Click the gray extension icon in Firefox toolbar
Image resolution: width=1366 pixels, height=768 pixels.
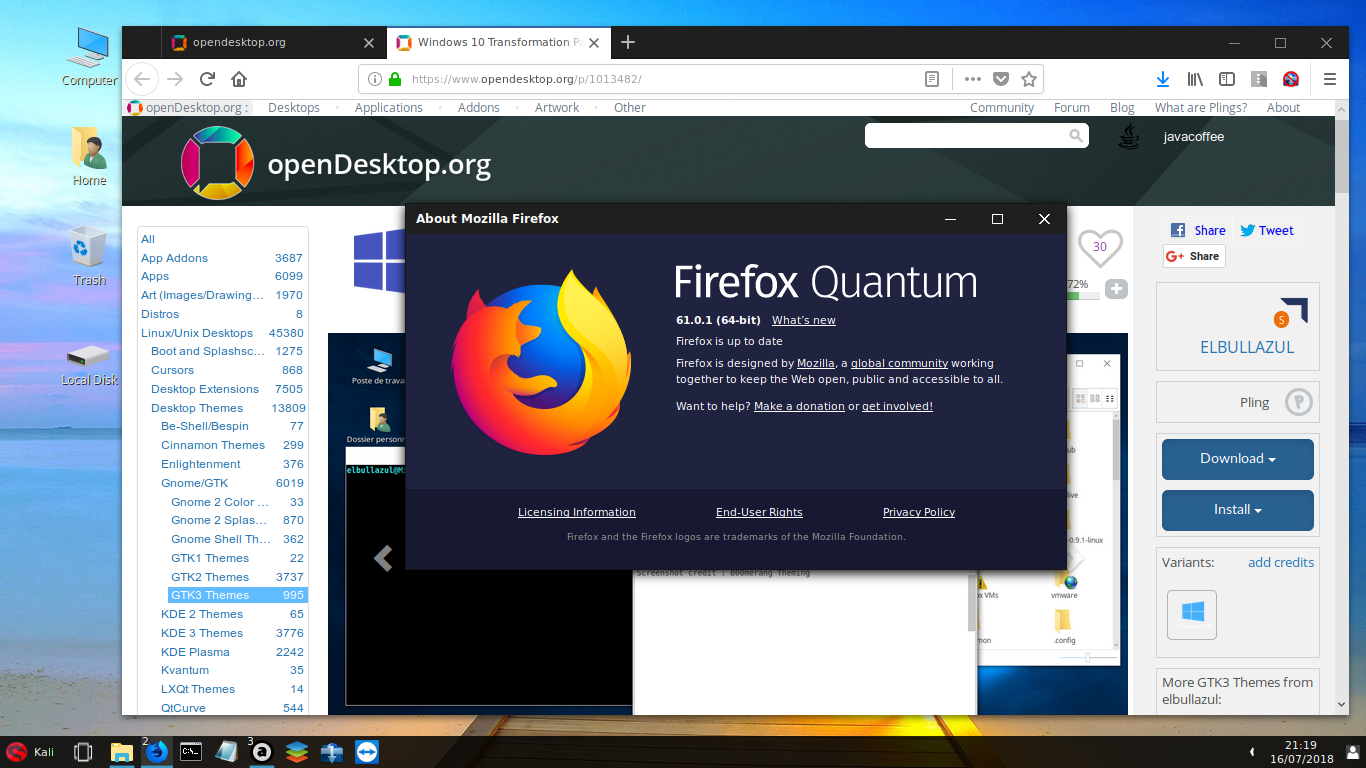(x=1259, y=79)
